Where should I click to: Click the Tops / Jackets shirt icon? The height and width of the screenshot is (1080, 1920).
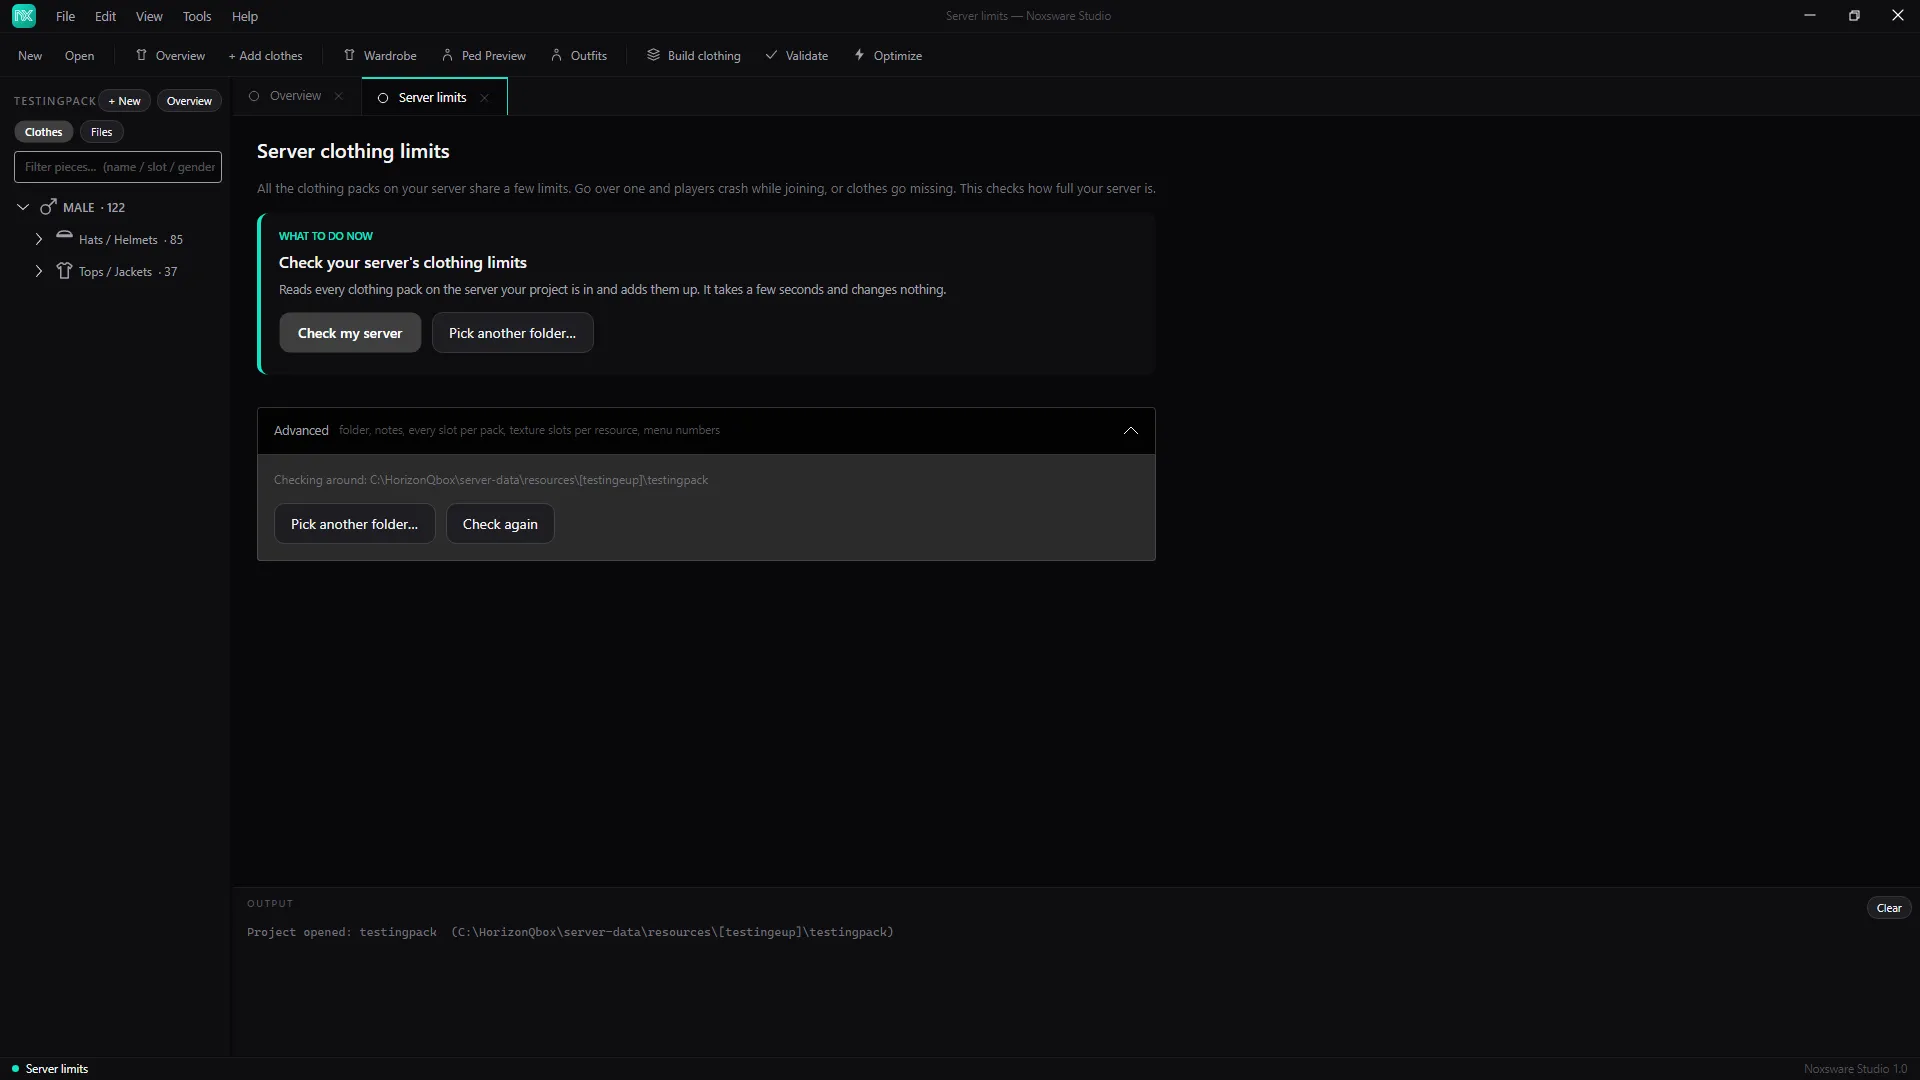(x=64, y=271)
